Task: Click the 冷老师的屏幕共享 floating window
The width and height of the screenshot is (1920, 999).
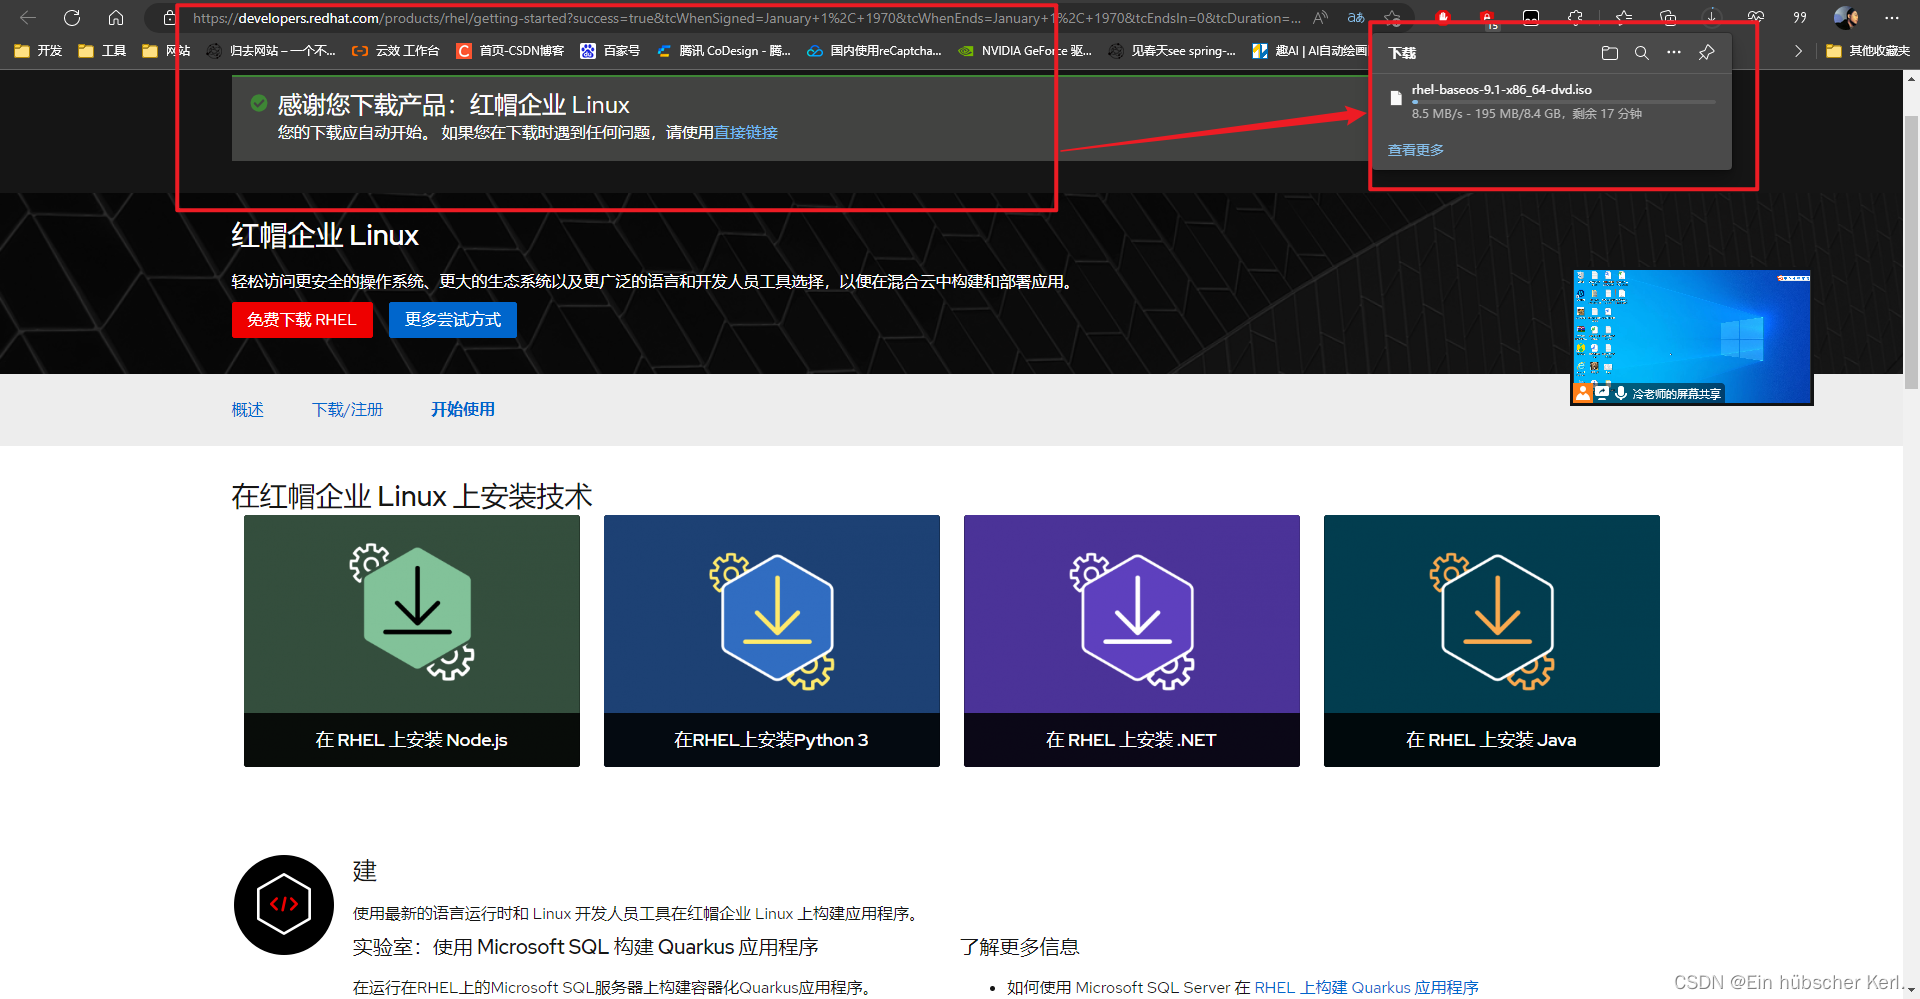Action: pyautogui.click(x=1692, y=337)
